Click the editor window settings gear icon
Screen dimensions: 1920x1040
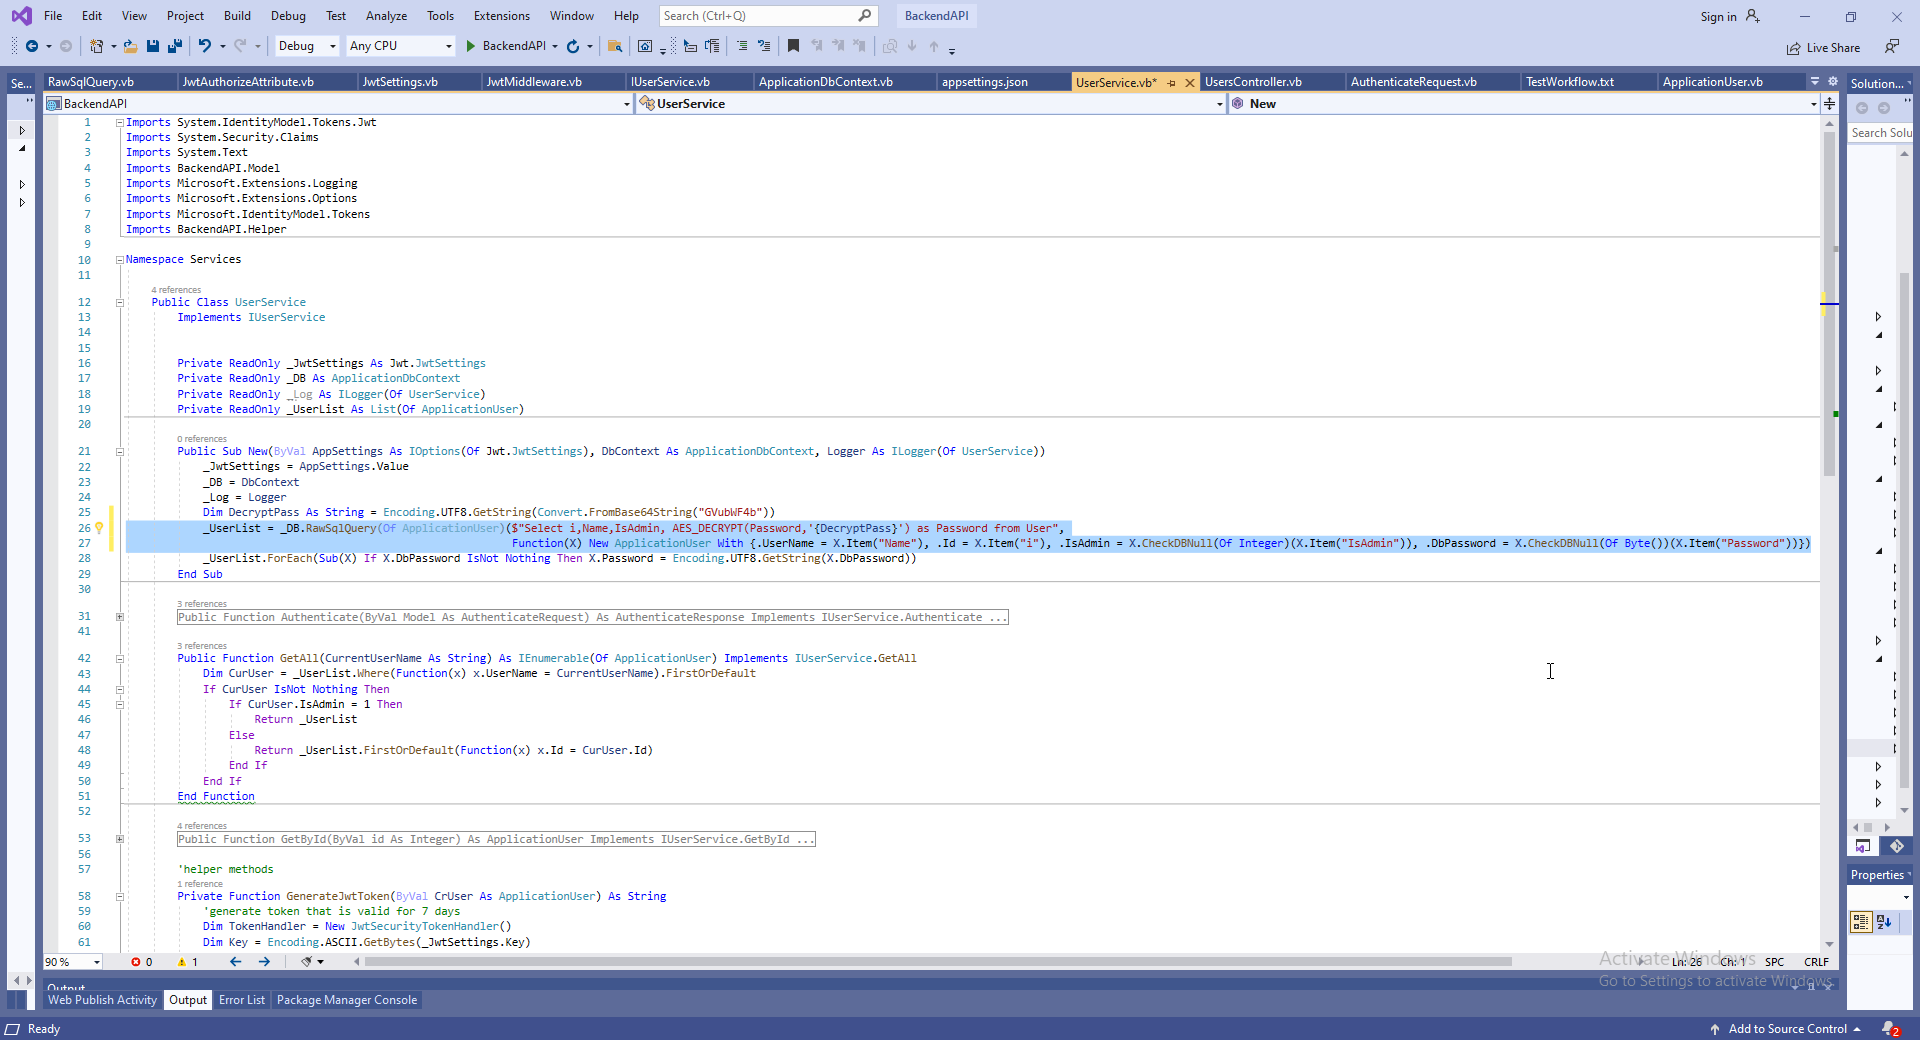click(1833, 81)
